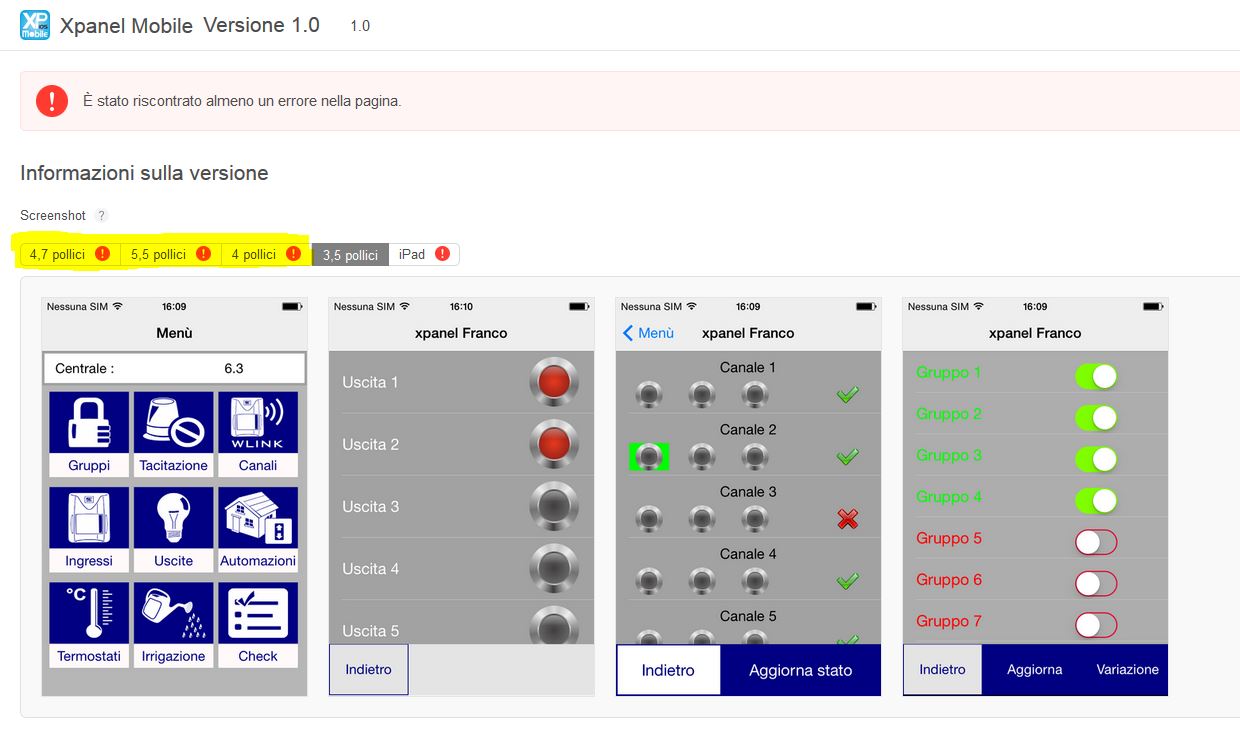Image resolution: width=1240 pixels, height=746 pixels.
Task: Click the grey Uscita 3 indicator
Action: tap(554, 506)
